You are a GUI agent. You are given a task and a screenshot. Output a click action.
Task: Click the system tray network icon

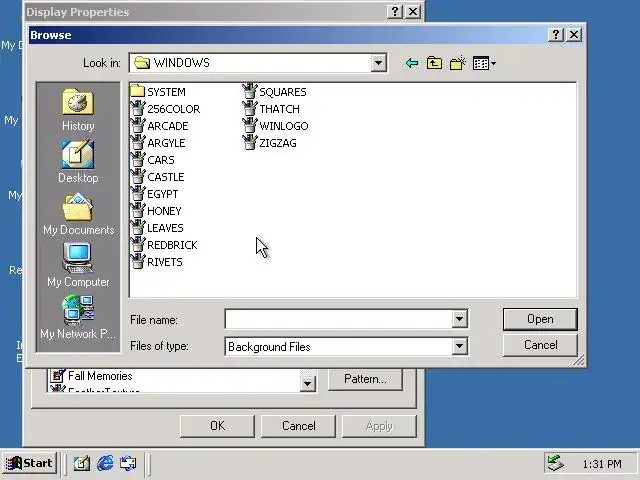tap(556, 463)
